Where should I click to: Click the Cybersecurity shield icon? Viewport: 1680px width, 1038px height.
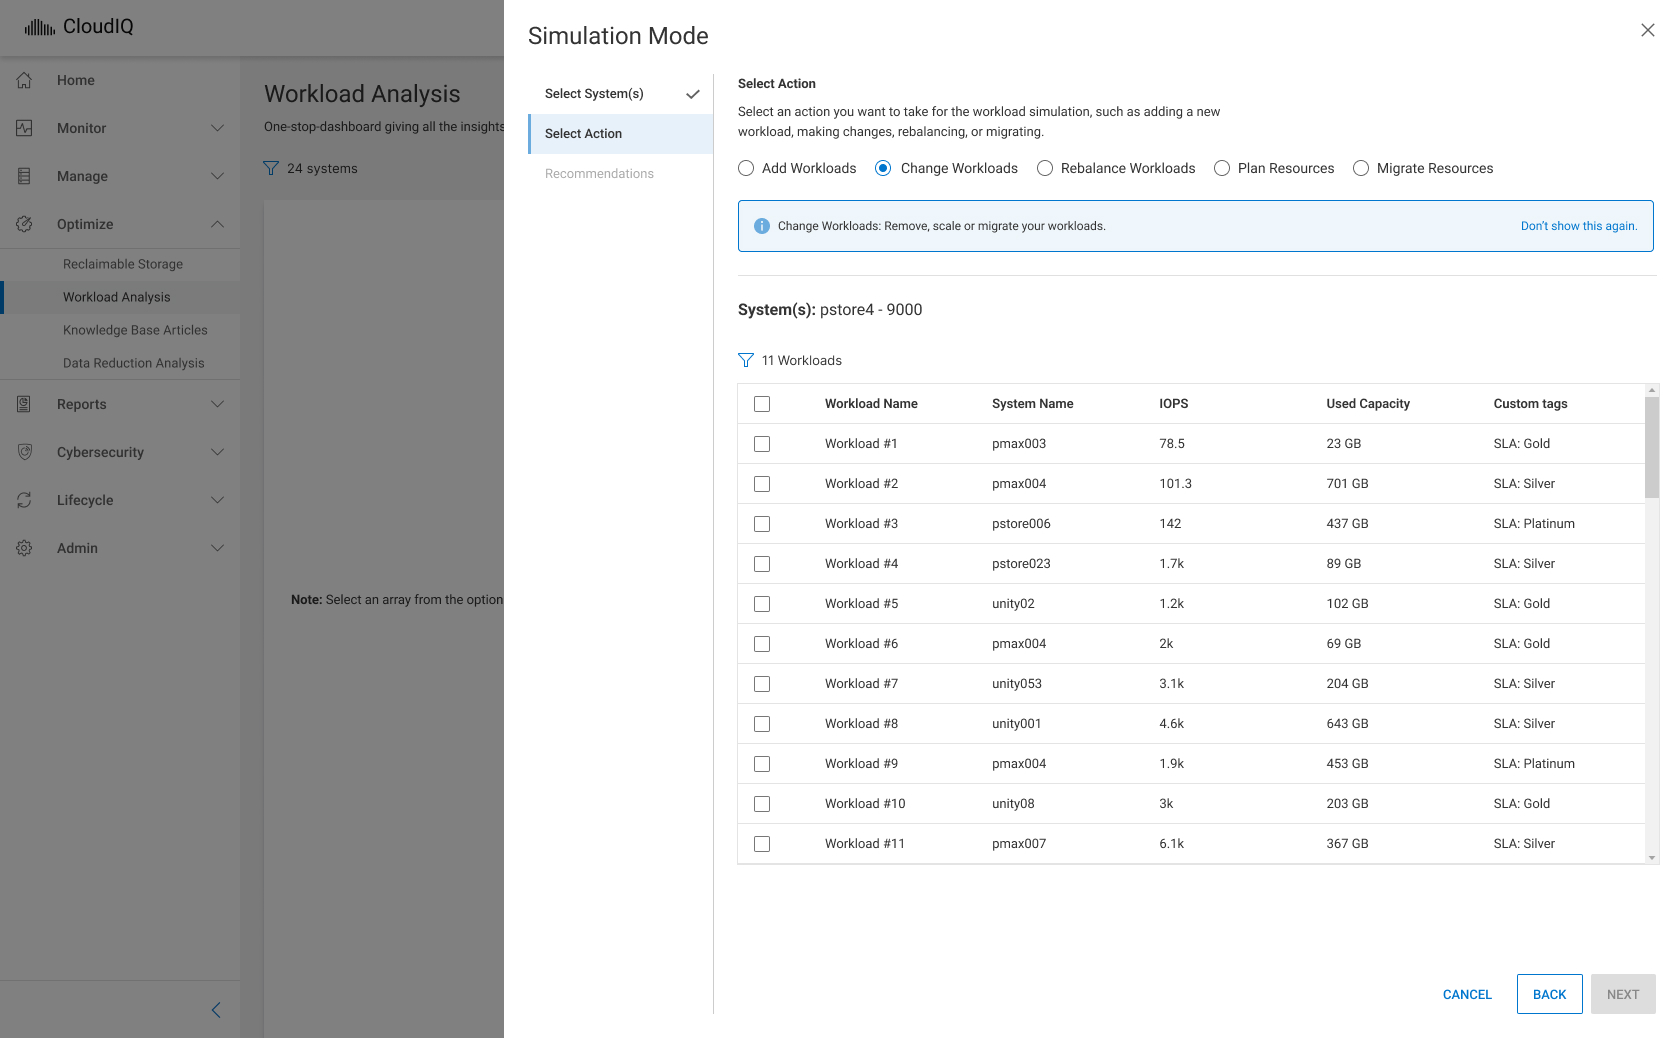(25, 452)
